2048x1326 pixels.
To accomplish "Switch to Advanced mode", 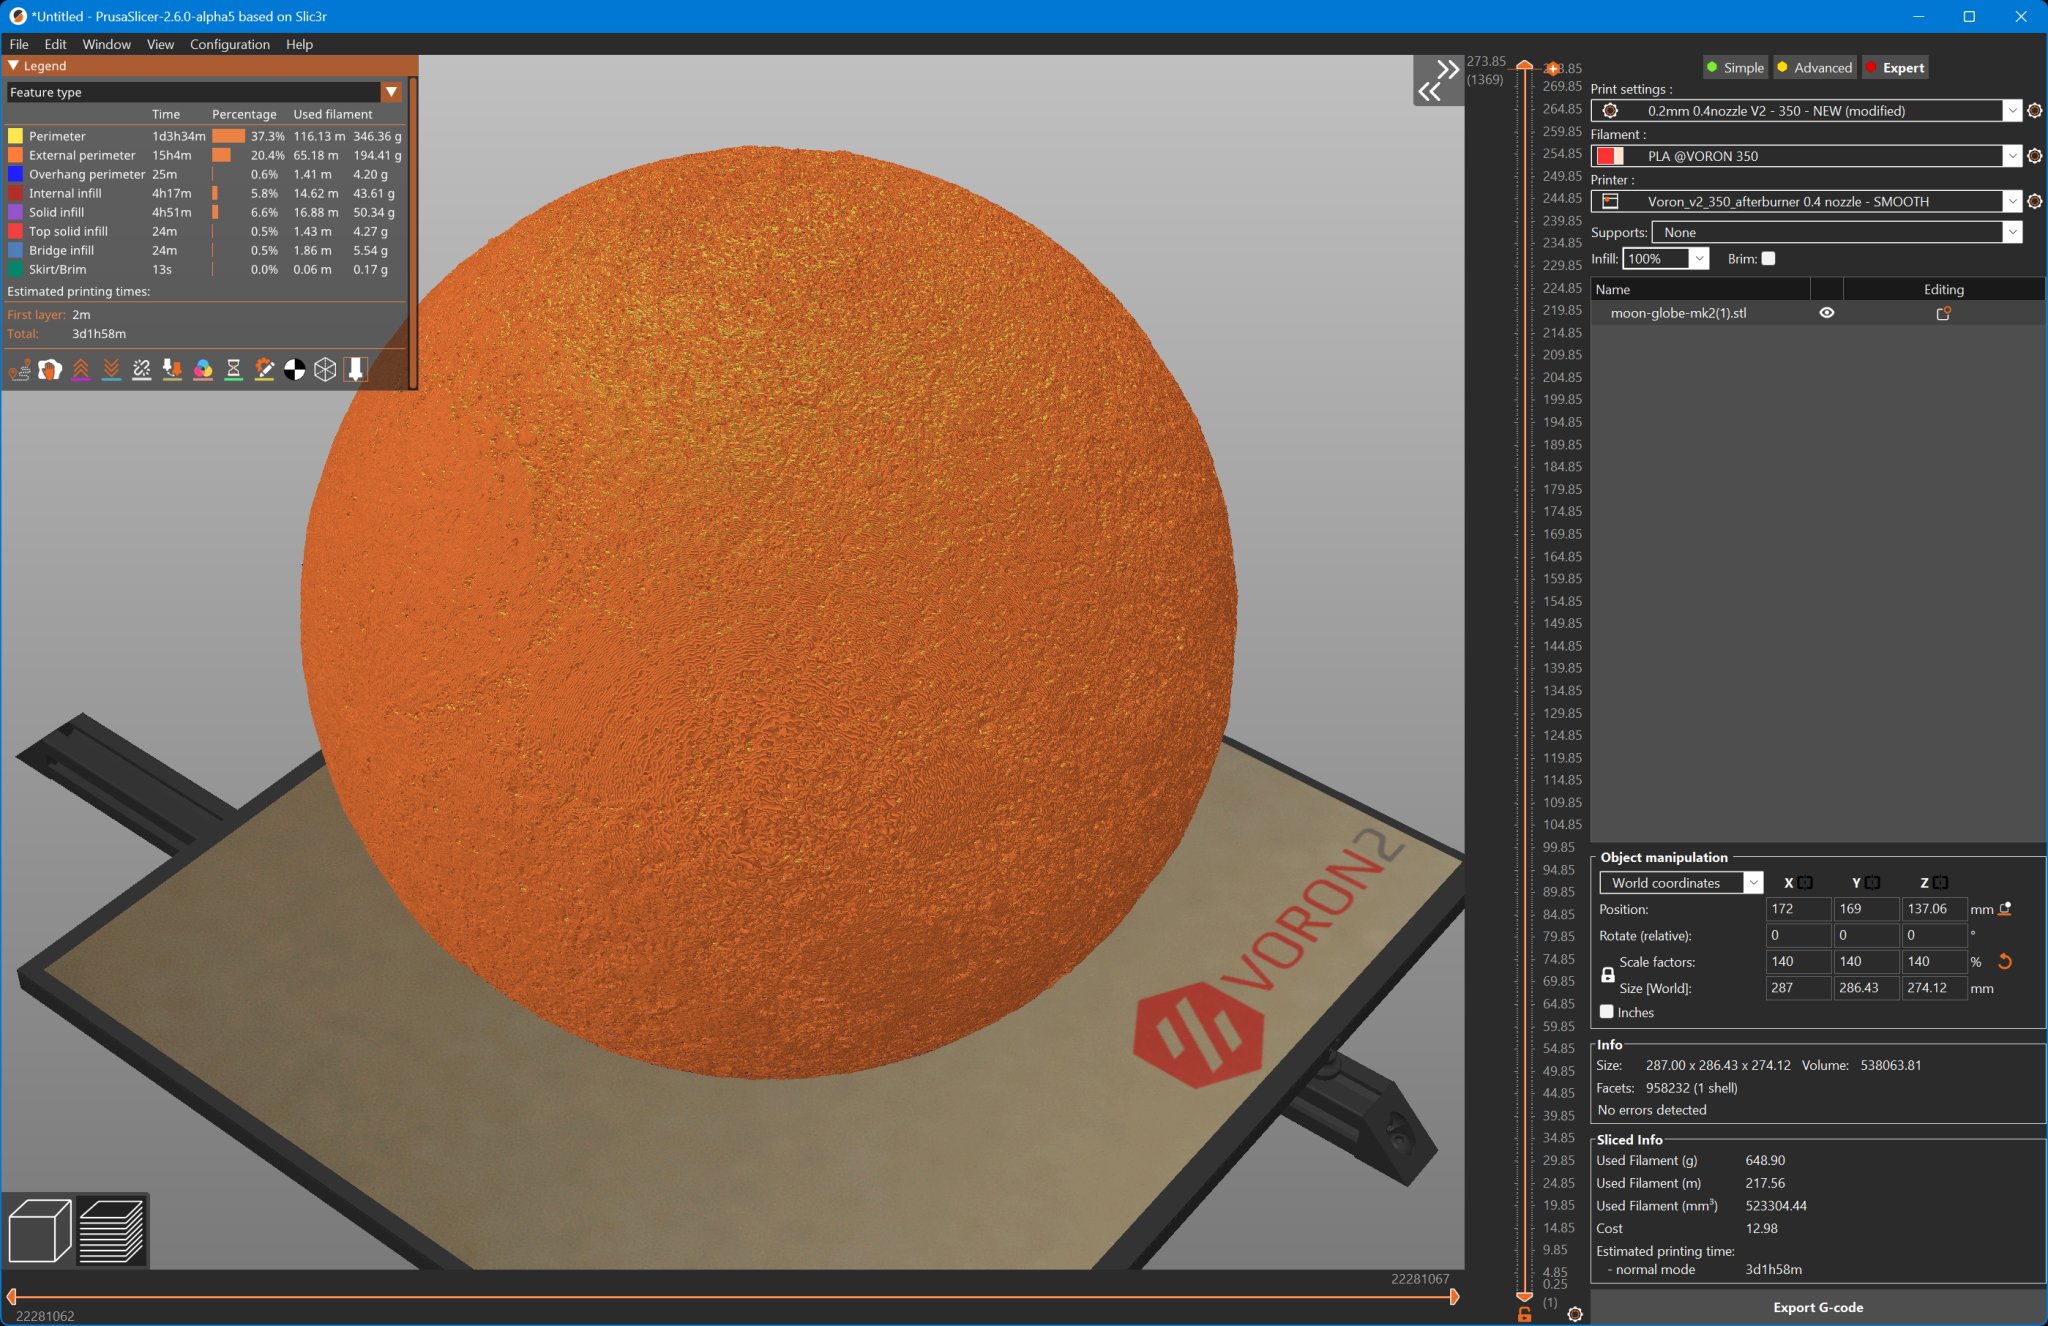I will [x=1815, y=68].
